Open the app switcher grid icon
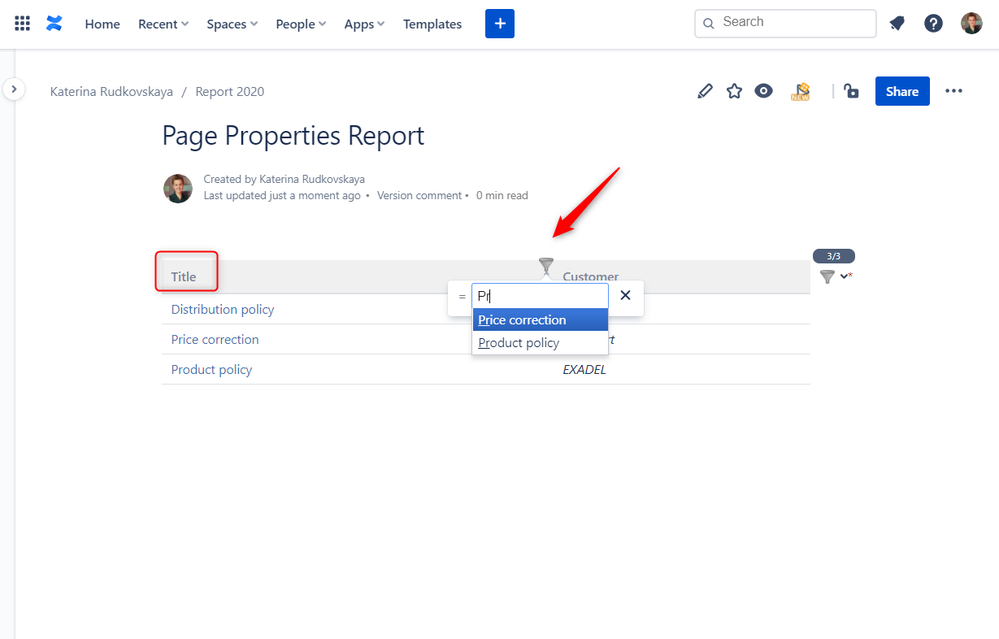 [x=22, y=24]
